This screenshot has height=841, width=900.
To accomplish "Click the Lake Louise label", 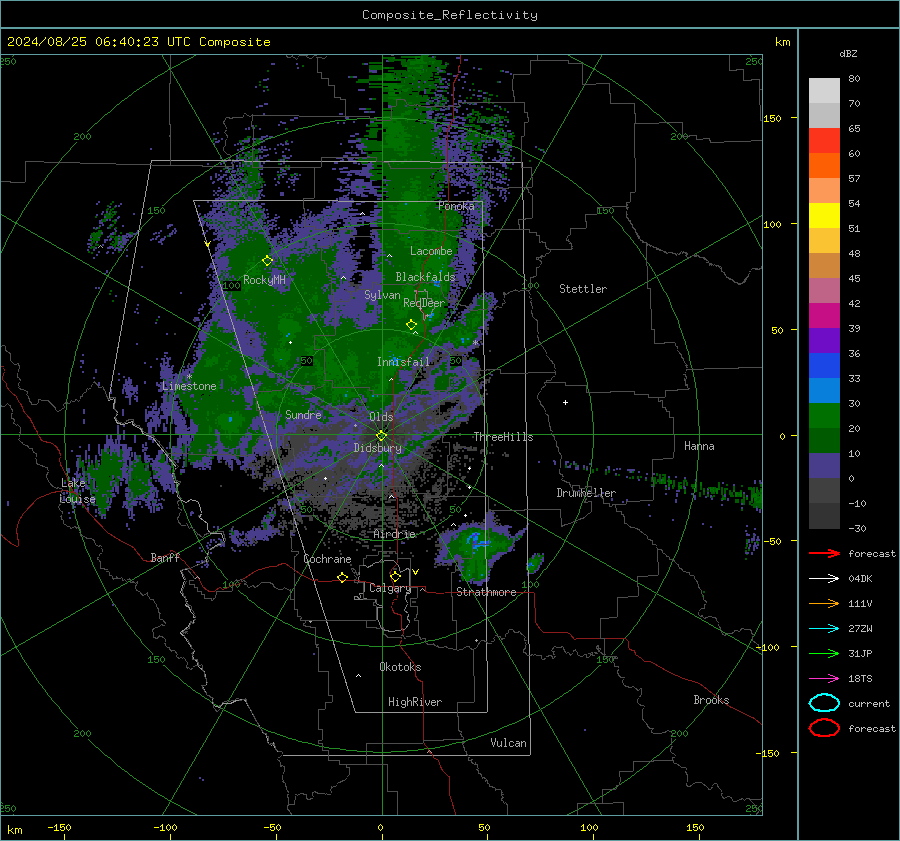I will pyautogui.click(x=77, y=491).
